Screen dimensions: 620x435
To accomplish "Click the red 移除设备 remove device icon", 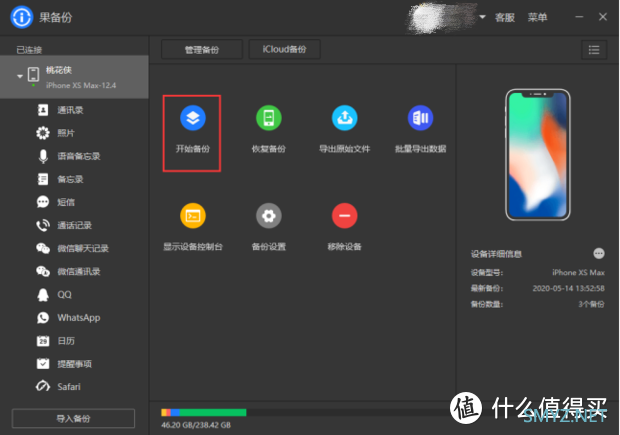I will click(x=344, y=216).
